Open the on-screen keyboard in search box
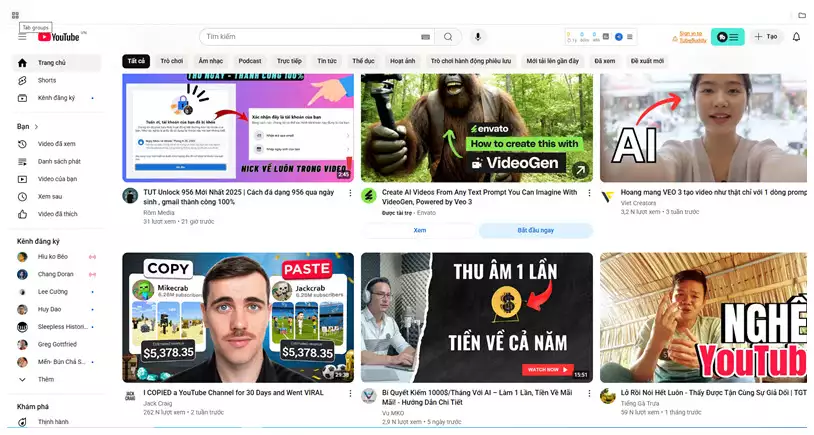Screen dimensions: 814x435 pyautogui.click(x=425, y=37)
